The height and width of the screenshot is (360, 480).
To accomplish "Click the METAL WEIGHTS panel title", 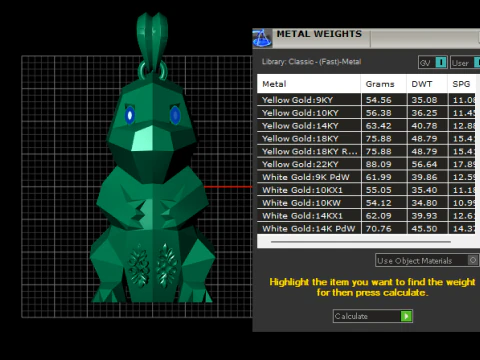I will (x=319, y=34).
